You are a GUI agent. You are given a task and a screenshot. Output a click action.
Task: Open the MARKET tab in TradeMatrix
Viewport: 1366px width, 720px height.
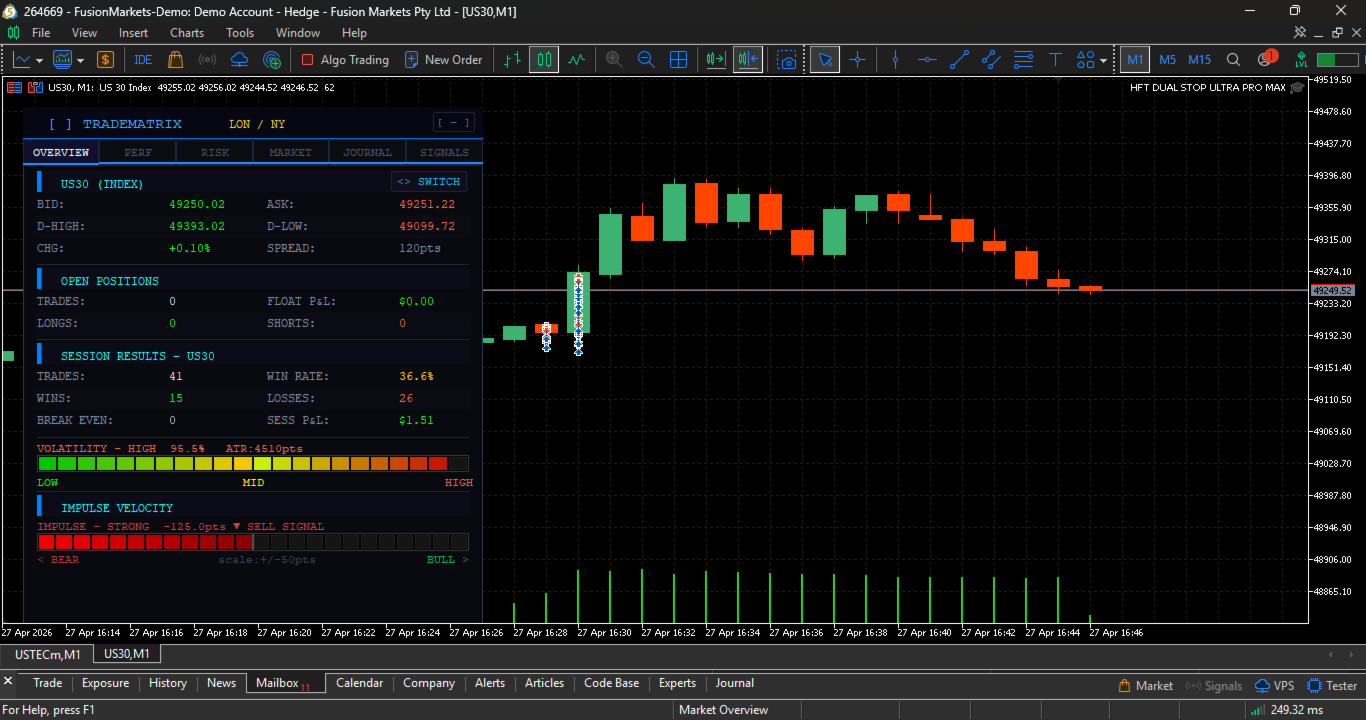291,153
